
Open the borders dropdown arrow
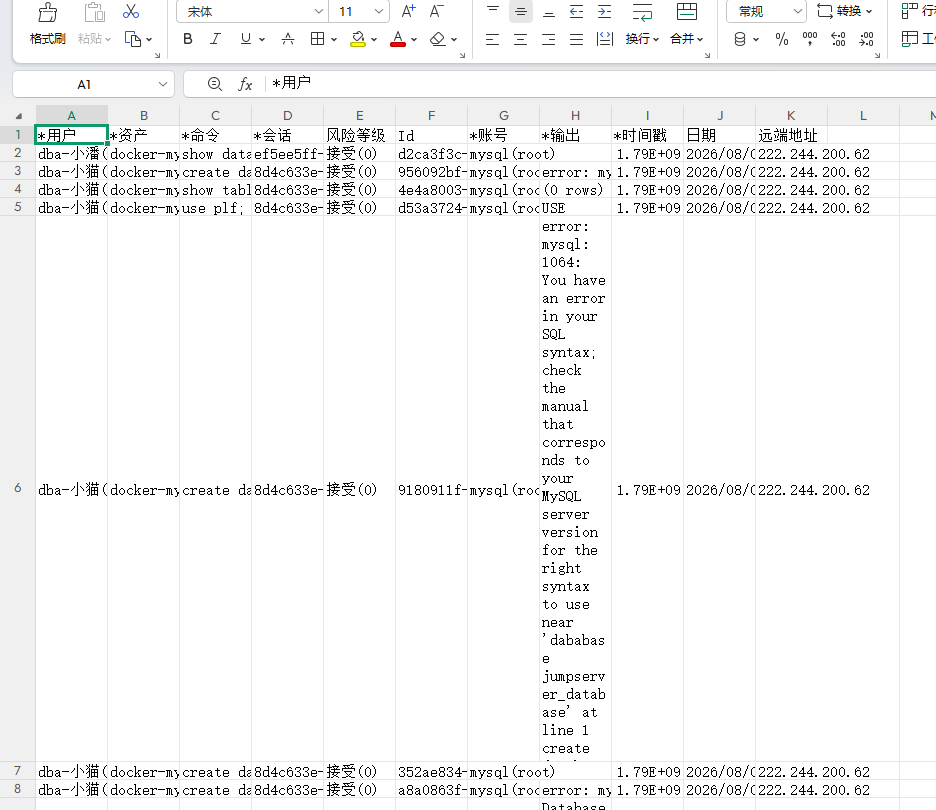coord(334,39)
